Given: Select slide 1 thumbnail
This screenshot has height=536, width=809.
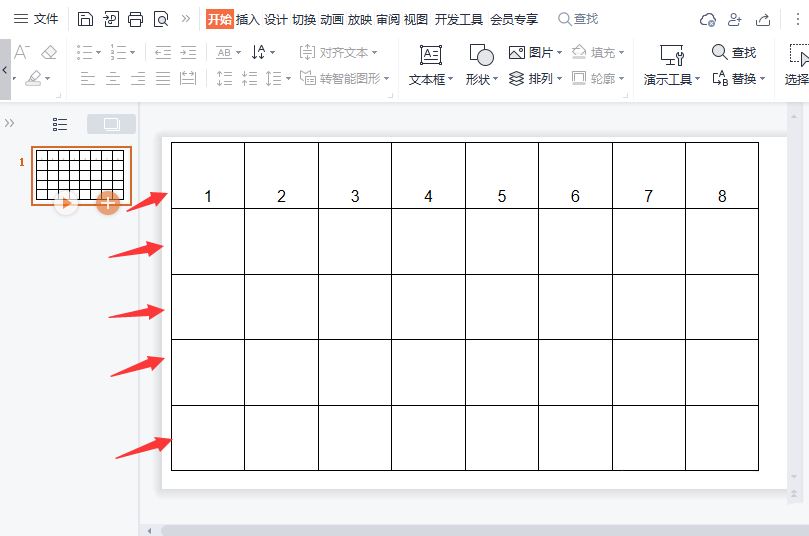Looking at the screenshot, I should tap(81, 172).
